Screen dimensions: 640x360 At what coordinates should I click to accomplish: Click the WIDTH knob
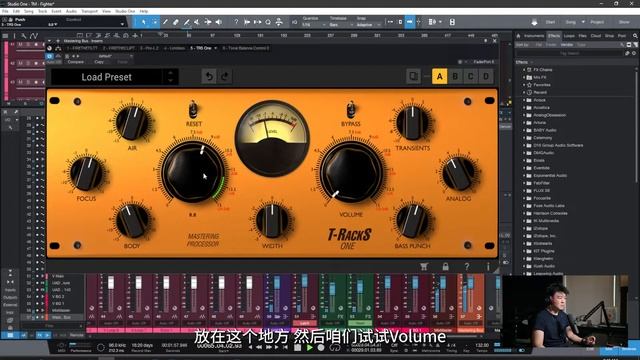coord(272,221)
